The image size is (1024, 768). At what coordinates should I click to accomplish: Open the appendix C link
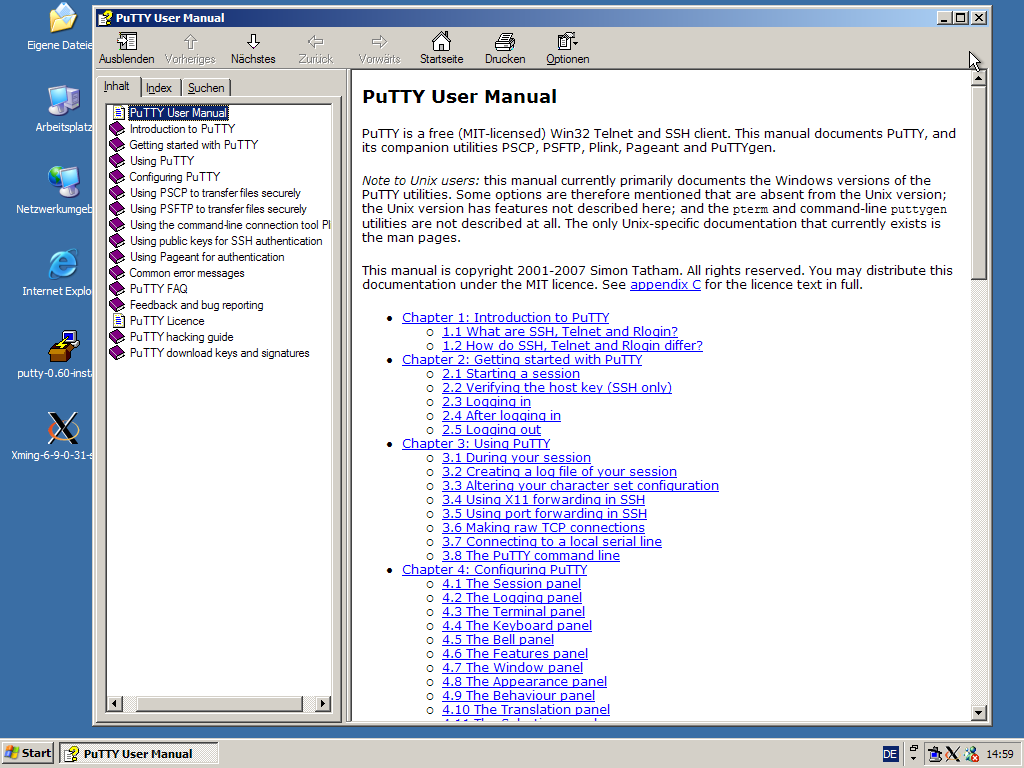(x=665, y=285)
